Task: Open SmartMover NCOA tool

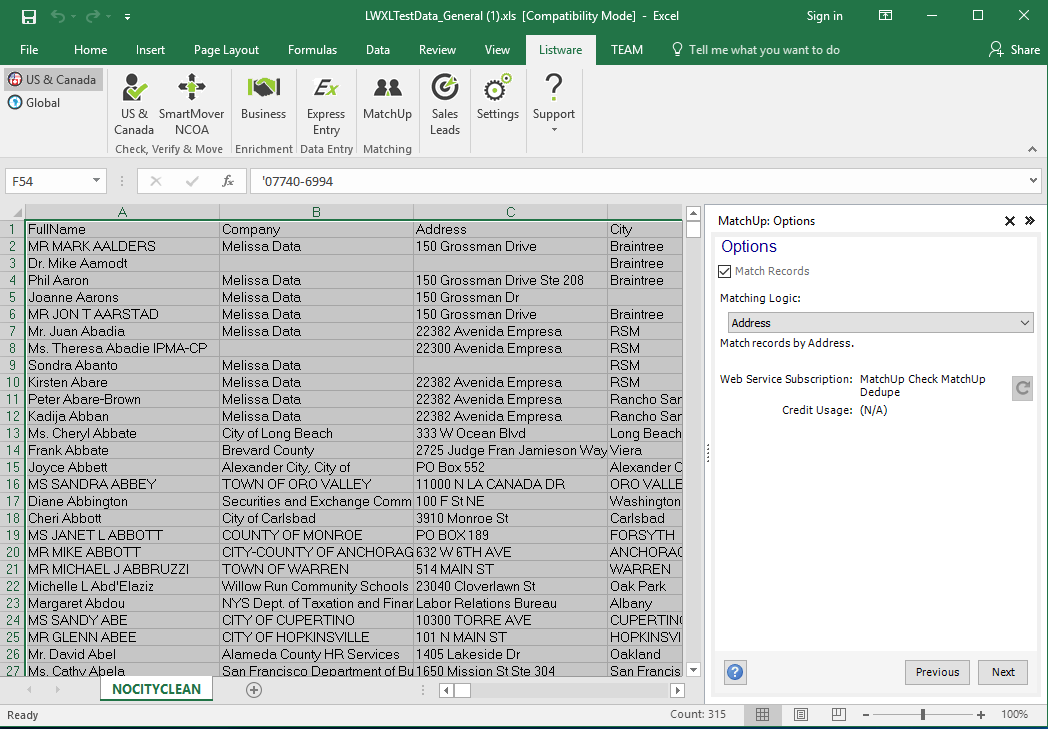Action: pos(191,104)
